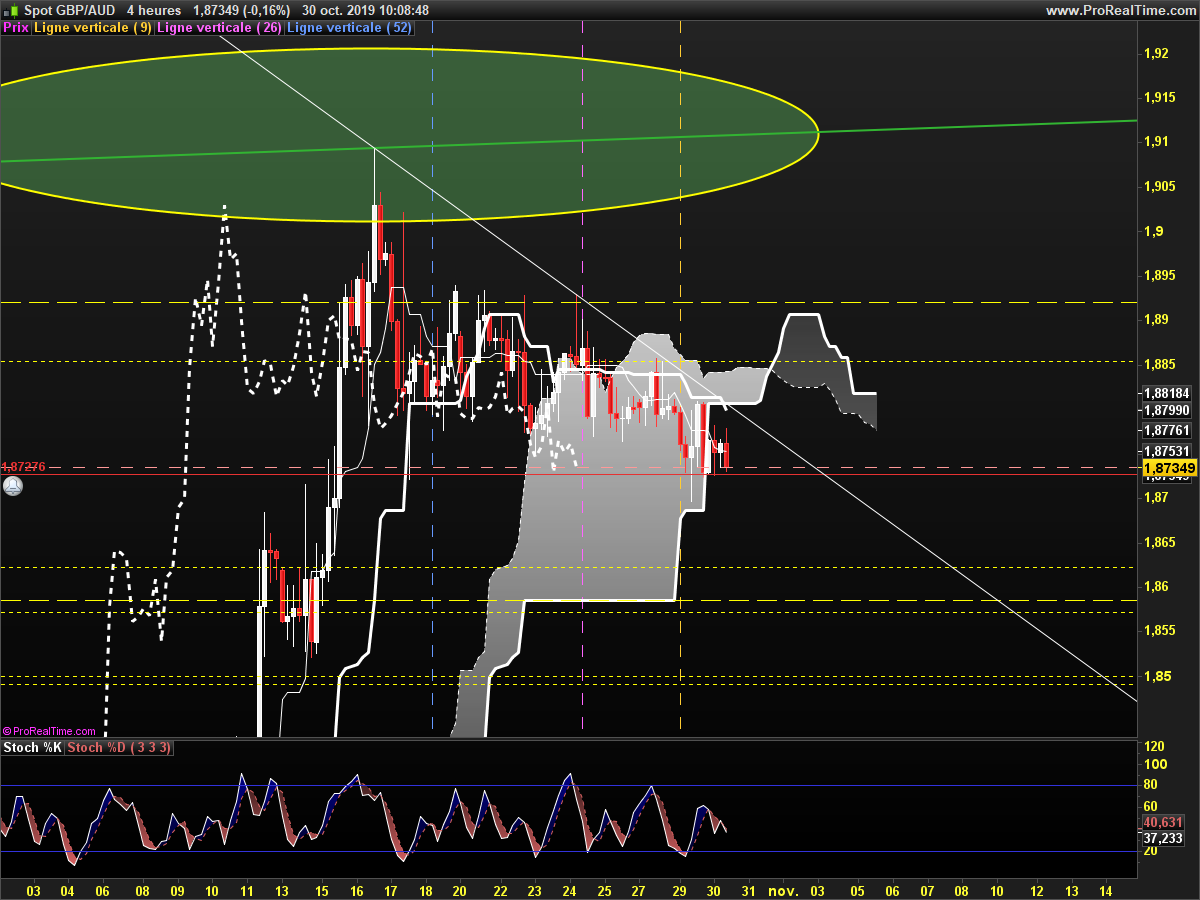Open the www.ProRealTime.com link
This screenshot has width=1200, height=900.
(x=1119, y=10)
